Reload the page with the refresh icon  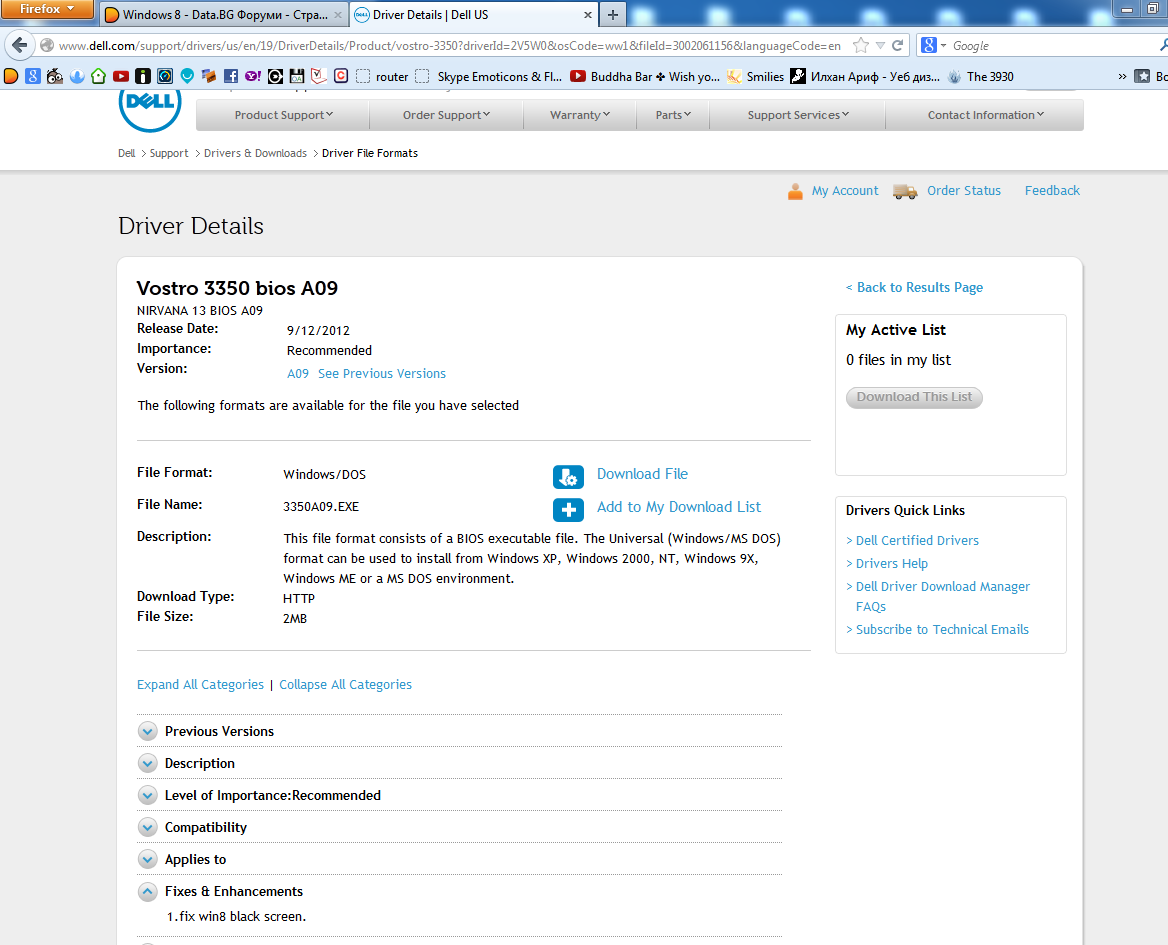point(898,45)
